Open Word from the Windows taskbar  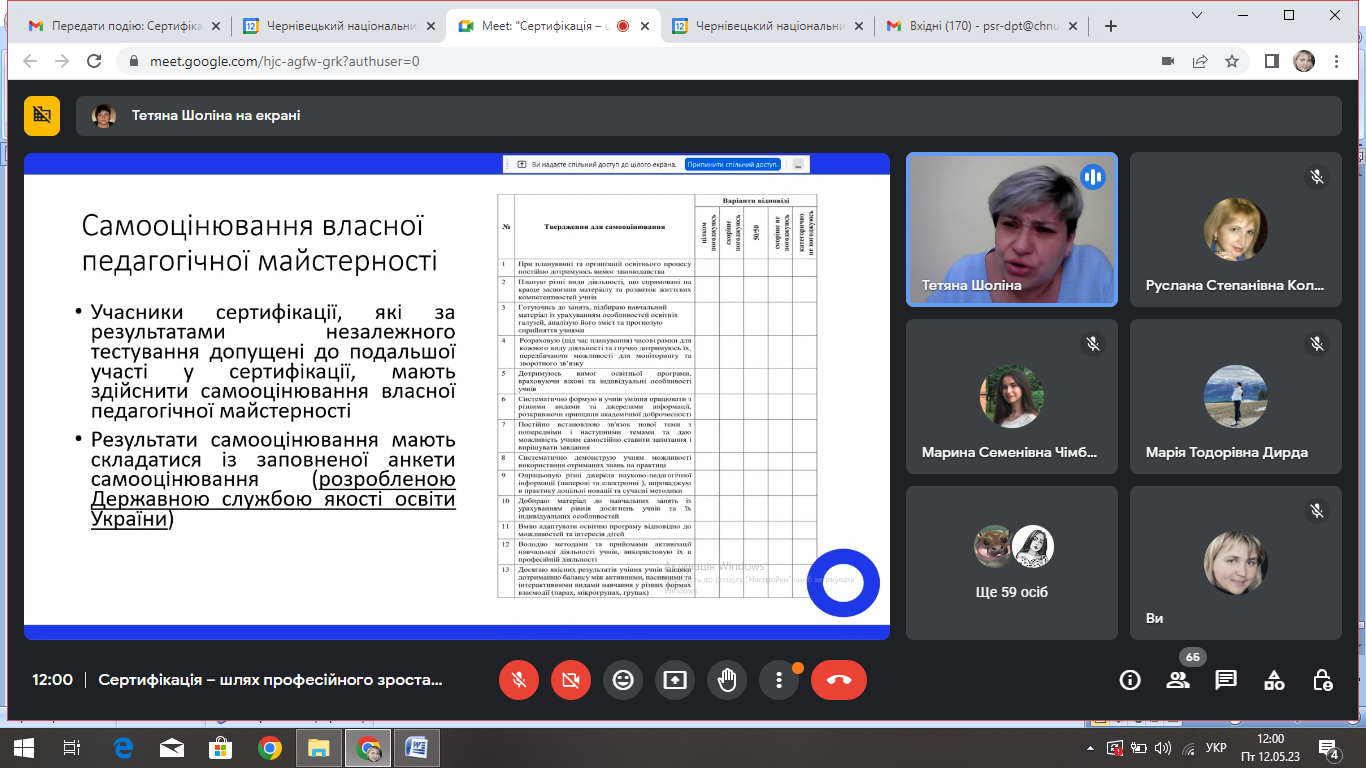417,747
